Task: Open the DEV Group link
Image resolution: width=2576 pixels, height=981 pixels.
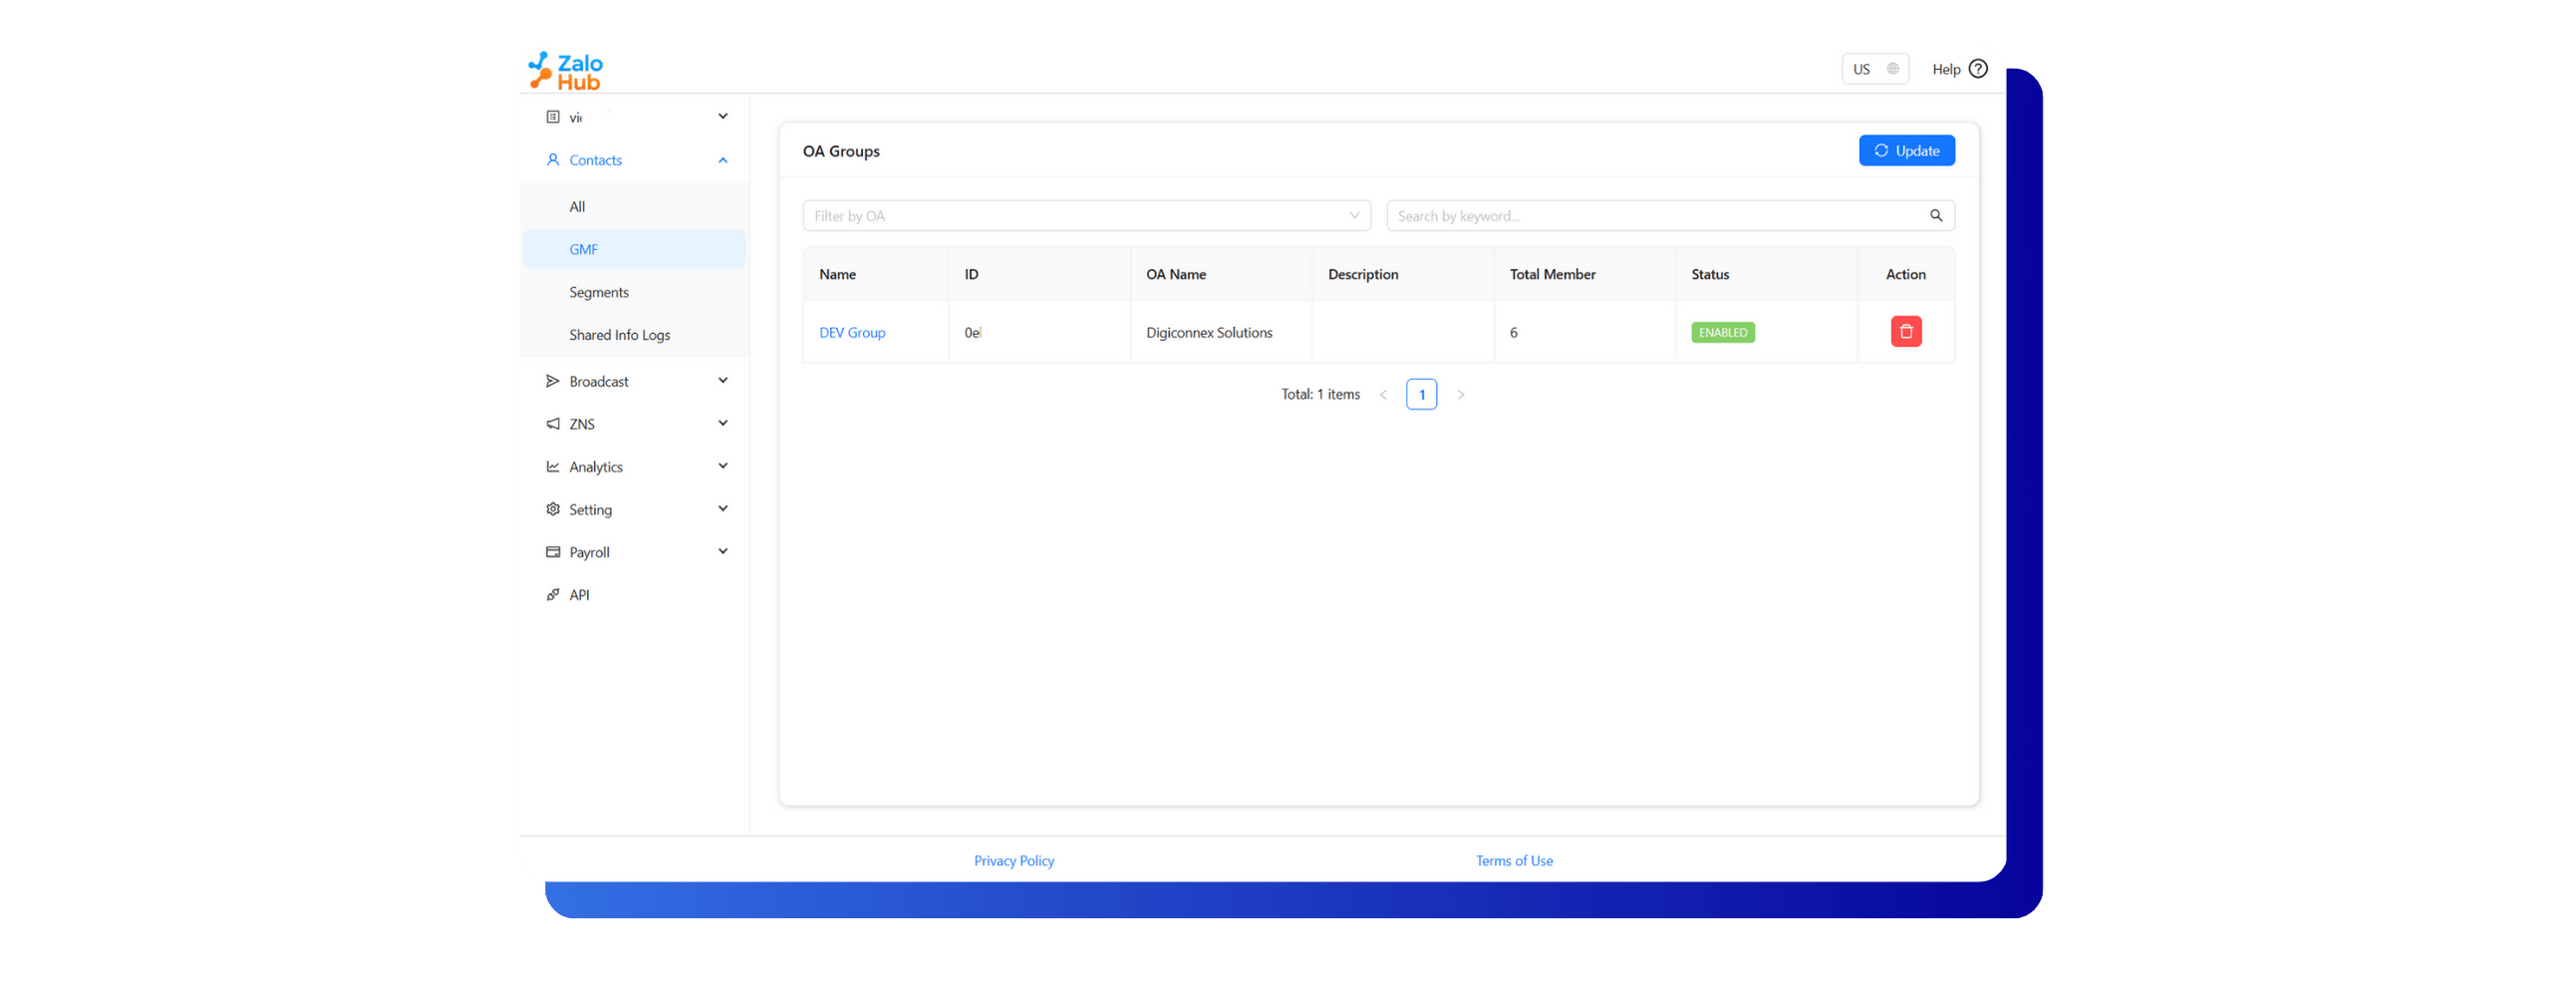Action: pyautogui.click(x=851, y=333)
